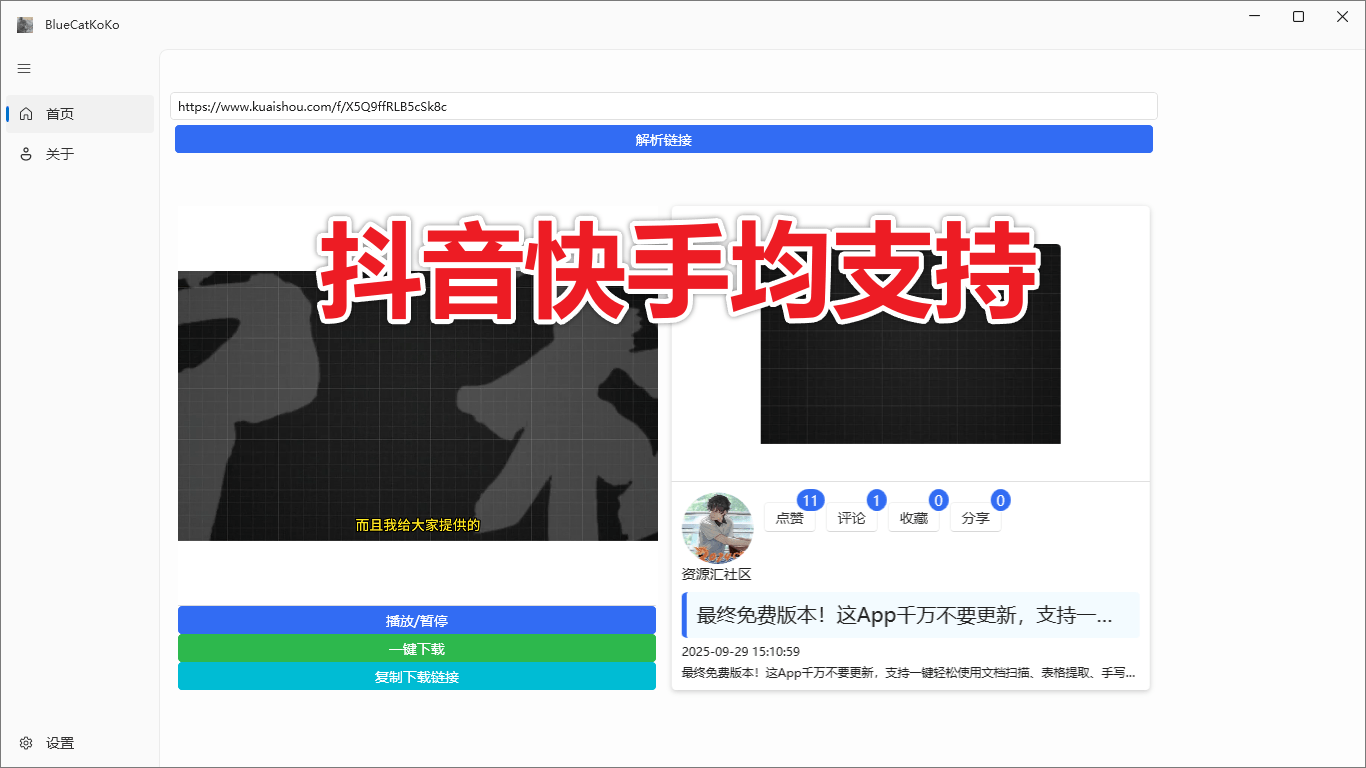Click the 评论 comment button
This screenshot has width=1366, height=768.
pyautogui.click(x=852, y=517)
